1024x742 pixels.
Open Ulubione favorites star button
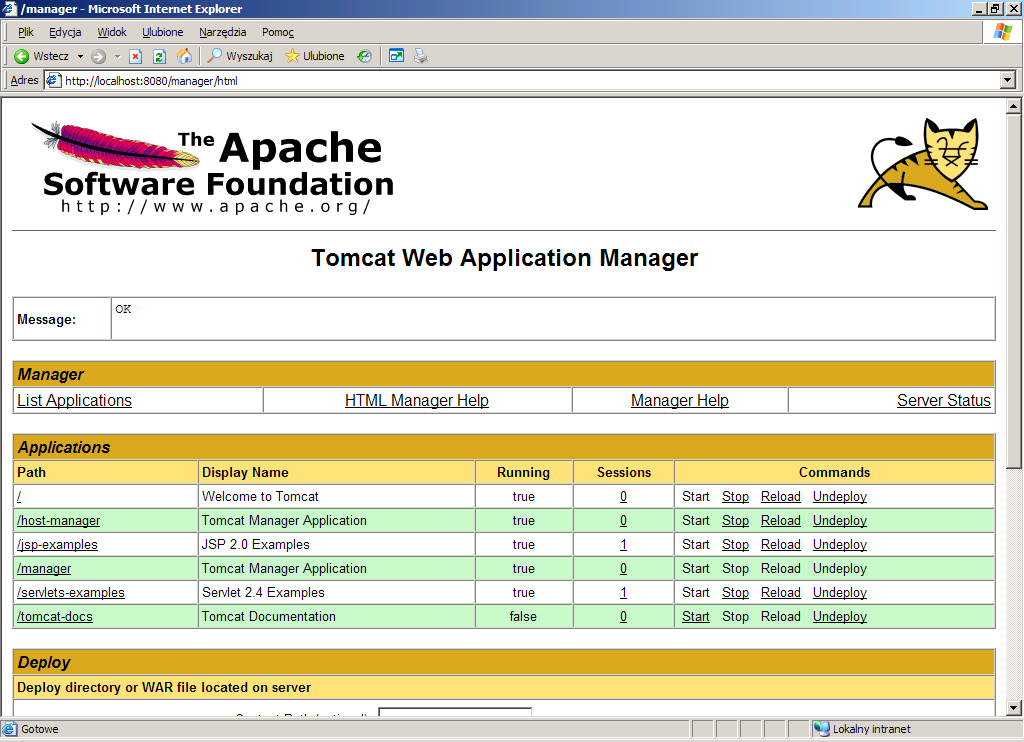(315, 56)
